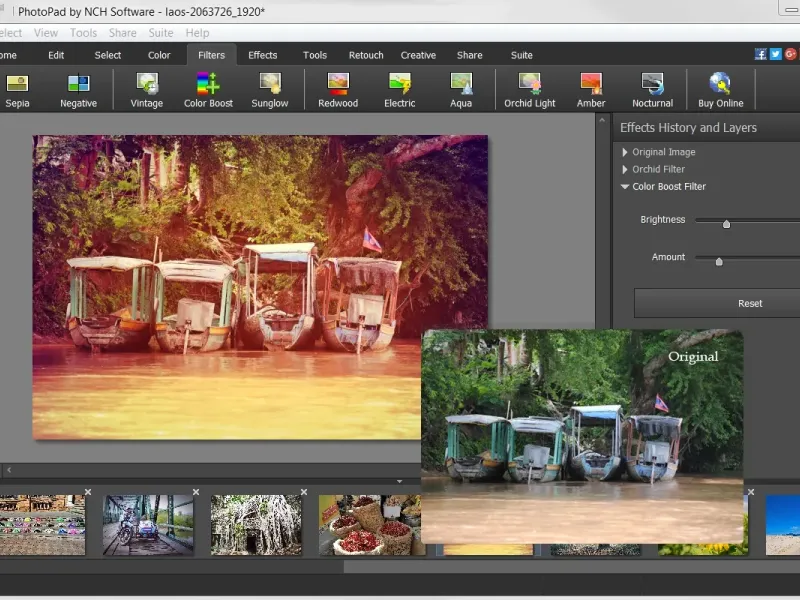
Task: Expand the Original Image layer
Action: click(624, 152)
